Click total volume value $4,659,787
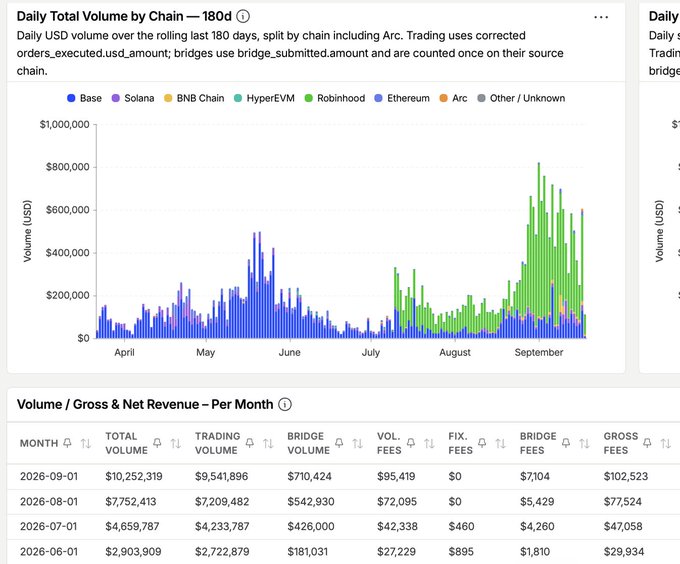The image size is (680, 564). point(132,526)
